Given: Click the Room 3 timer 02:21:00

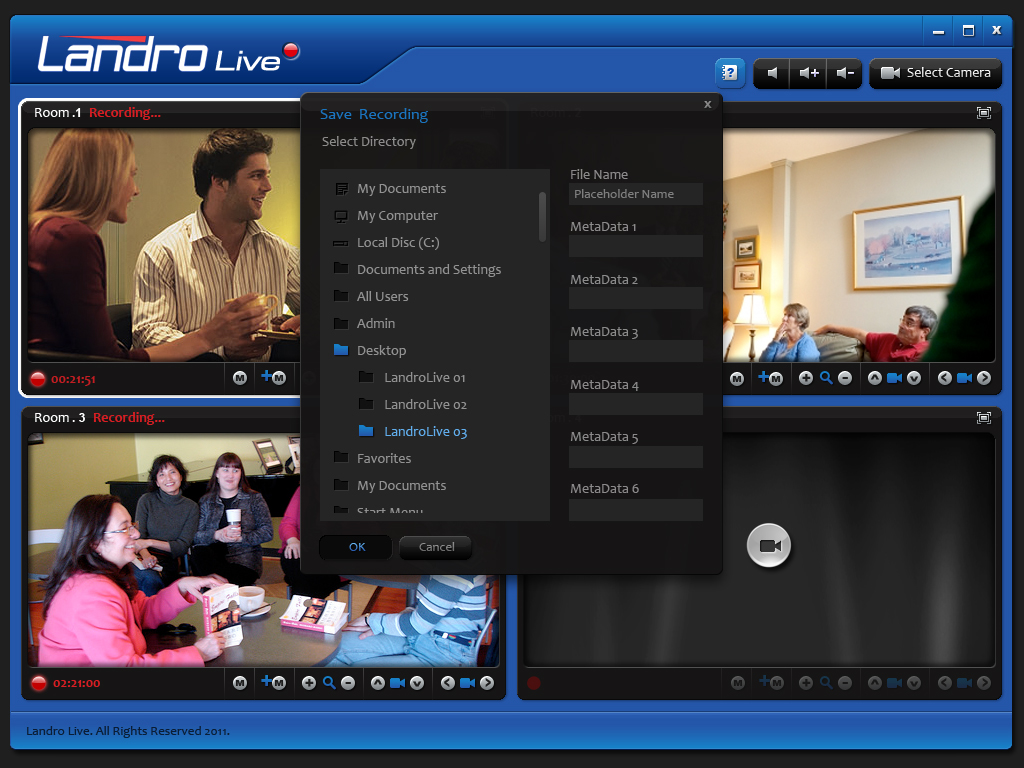Looking at the screenshot, I should click(76, 684).
